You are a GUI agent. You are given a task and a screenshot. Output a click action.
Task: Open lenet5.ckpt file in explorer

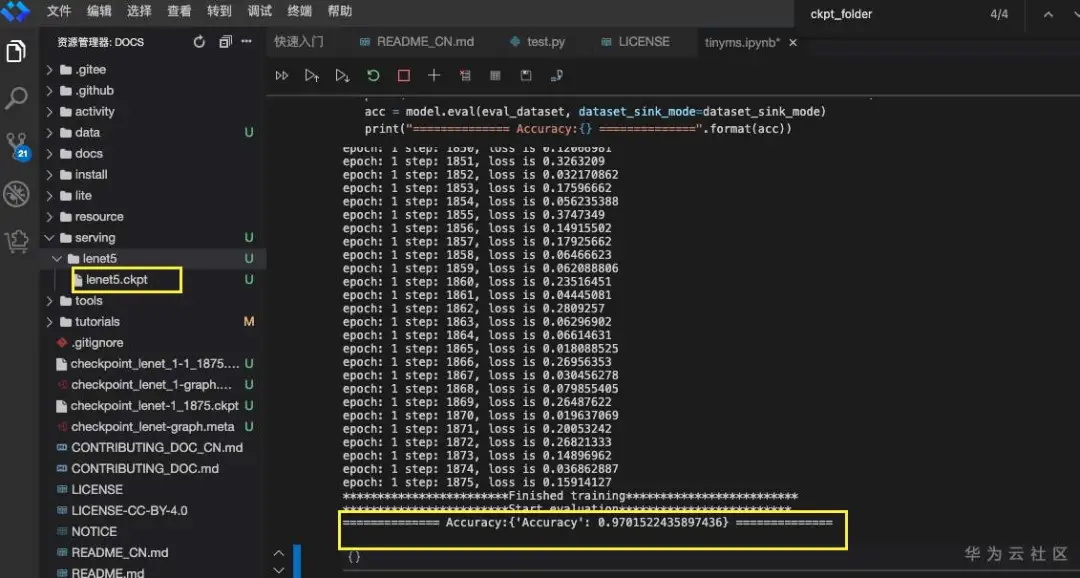[116, 280]
